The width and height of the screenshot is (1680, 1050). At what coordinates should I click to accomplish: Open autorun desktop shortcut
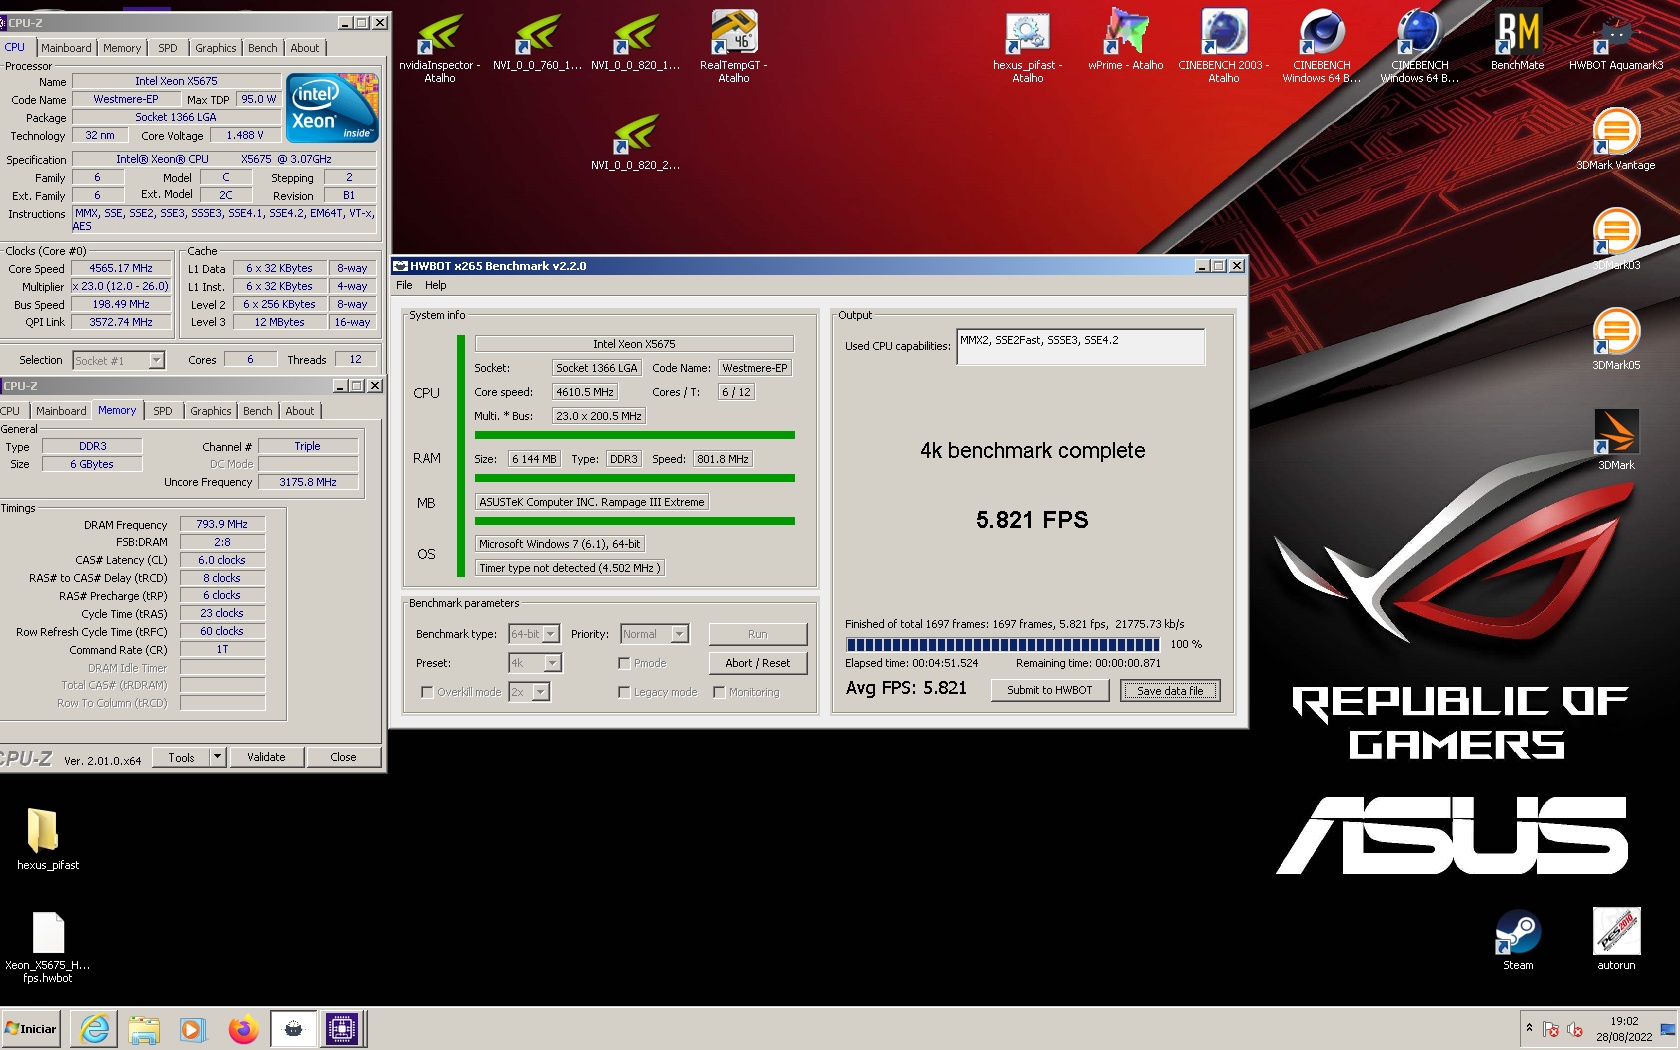click(1615, 940)
